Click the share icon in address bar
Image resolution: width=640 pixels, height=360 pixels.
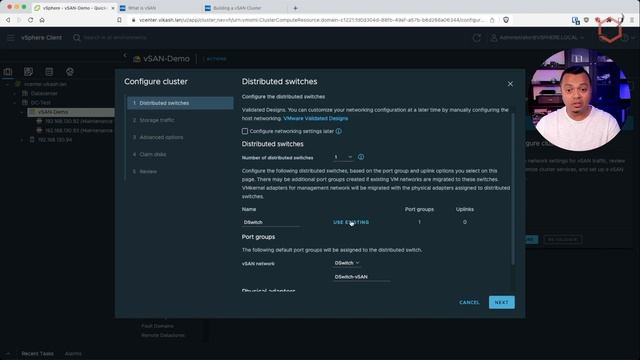click(492, 20)
